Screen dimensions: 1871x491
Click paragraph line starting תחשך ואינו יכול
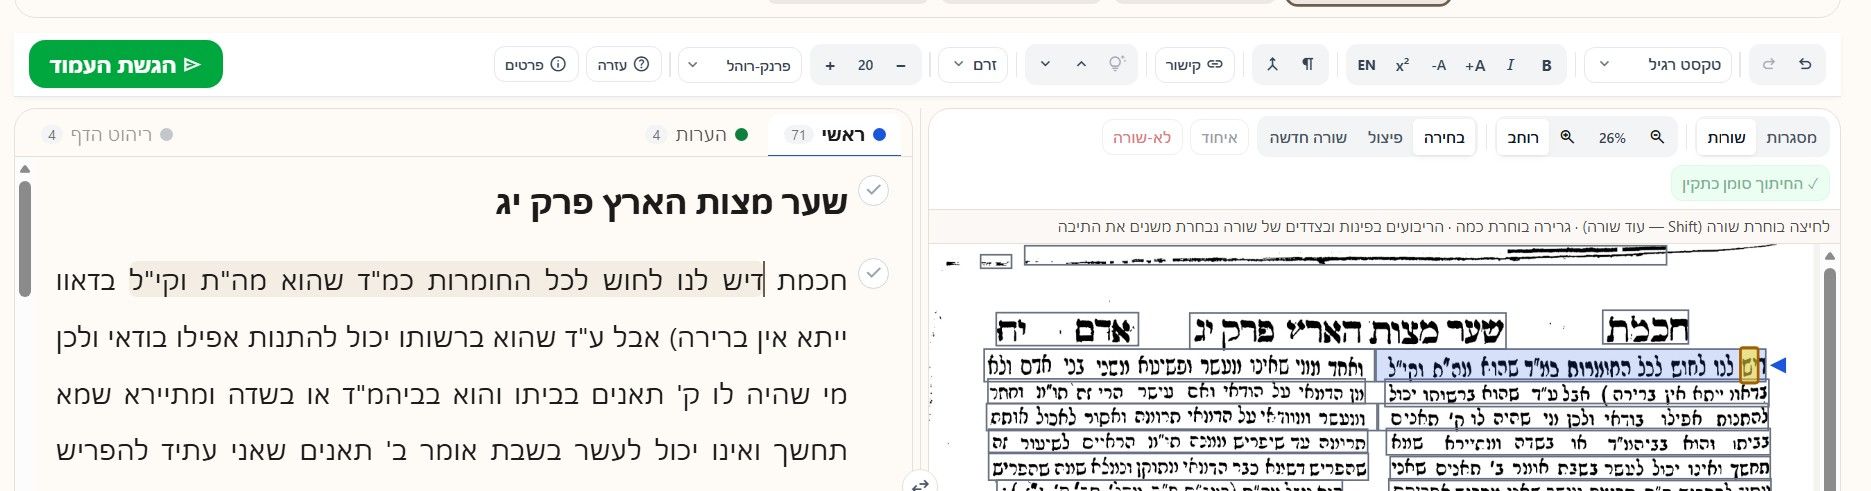pos(451,451)
